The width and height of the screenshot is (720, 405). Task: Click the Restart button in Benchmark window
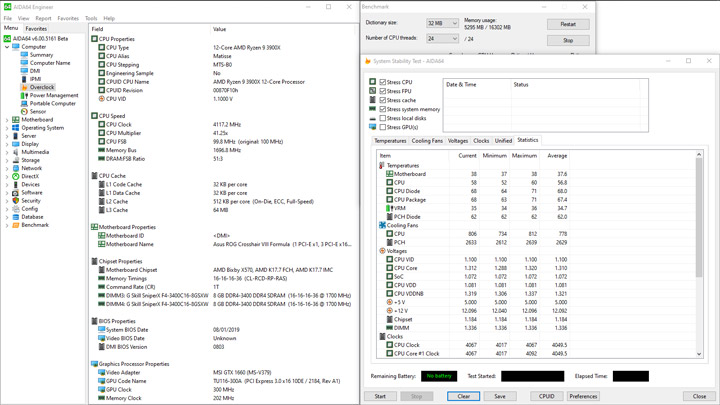pyautogui.click(x=568, y=24)
